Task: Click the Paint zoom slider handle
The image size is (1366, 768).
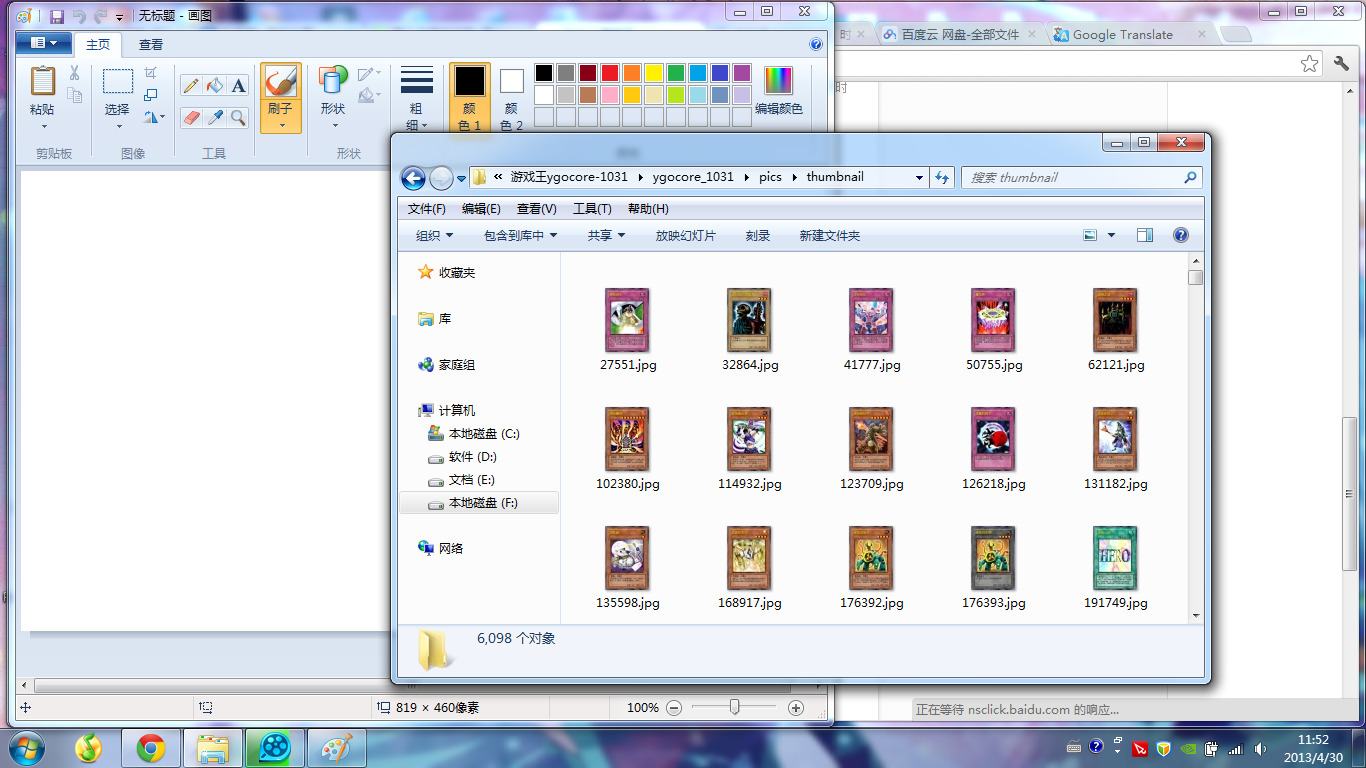Action: [x=735, y=708]
